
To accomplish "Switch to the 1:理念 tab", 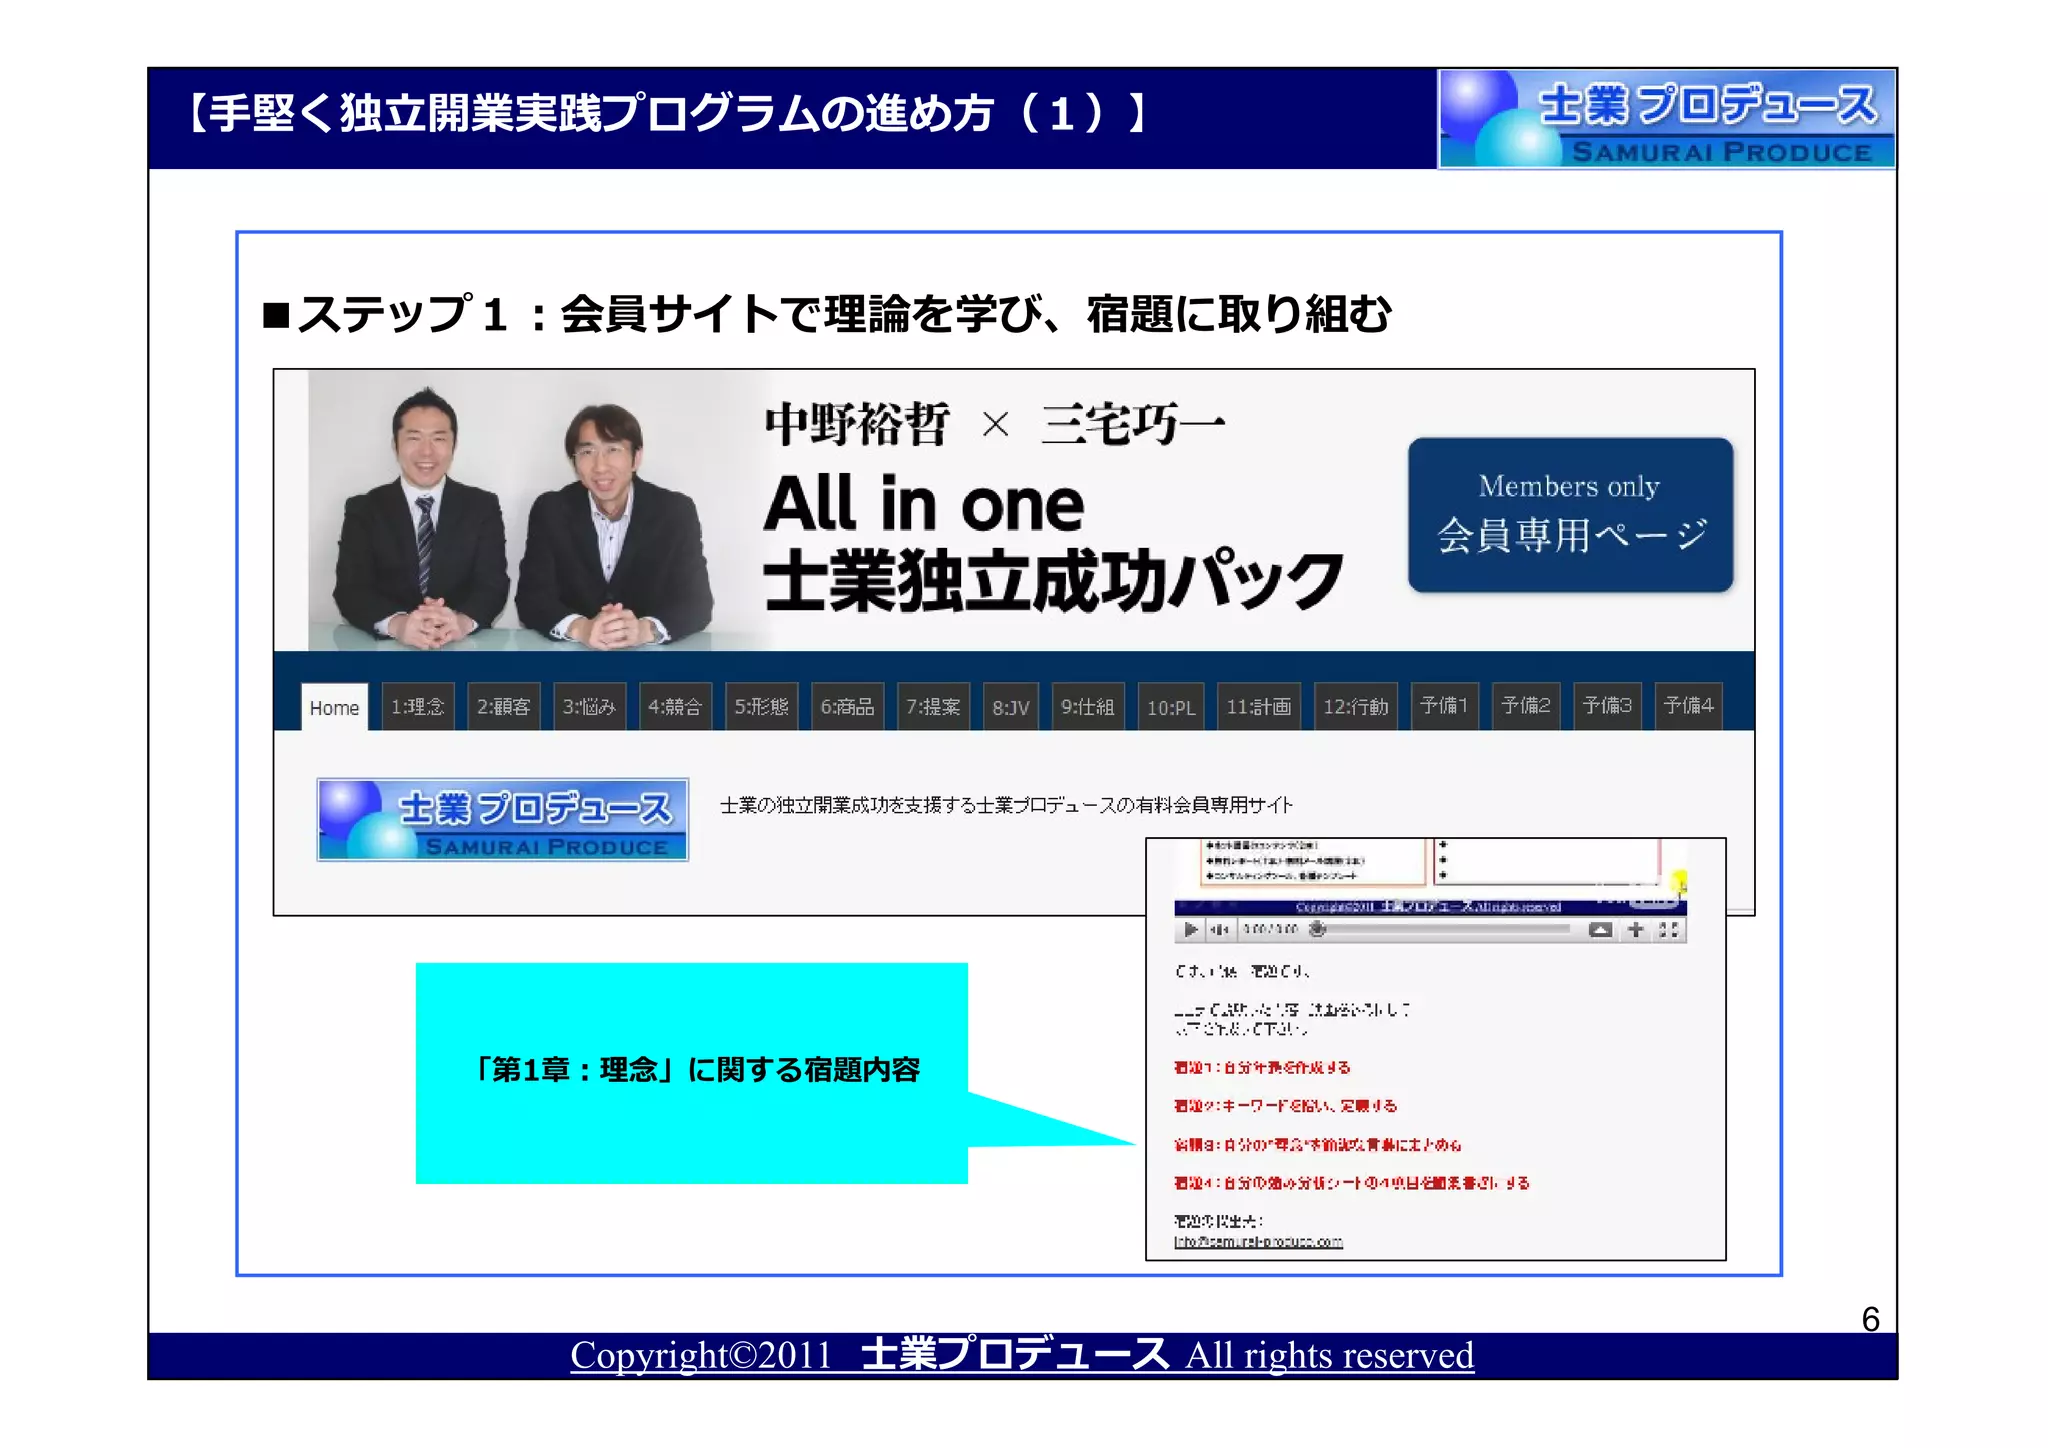I will coord(418,707).
